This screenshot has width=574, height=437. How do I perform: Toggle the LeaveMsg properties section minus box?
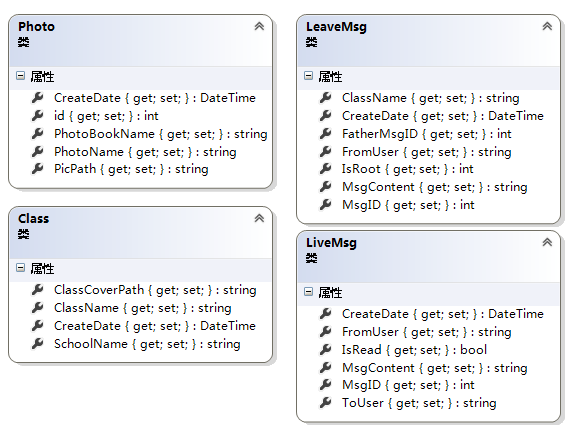[309, 76]
